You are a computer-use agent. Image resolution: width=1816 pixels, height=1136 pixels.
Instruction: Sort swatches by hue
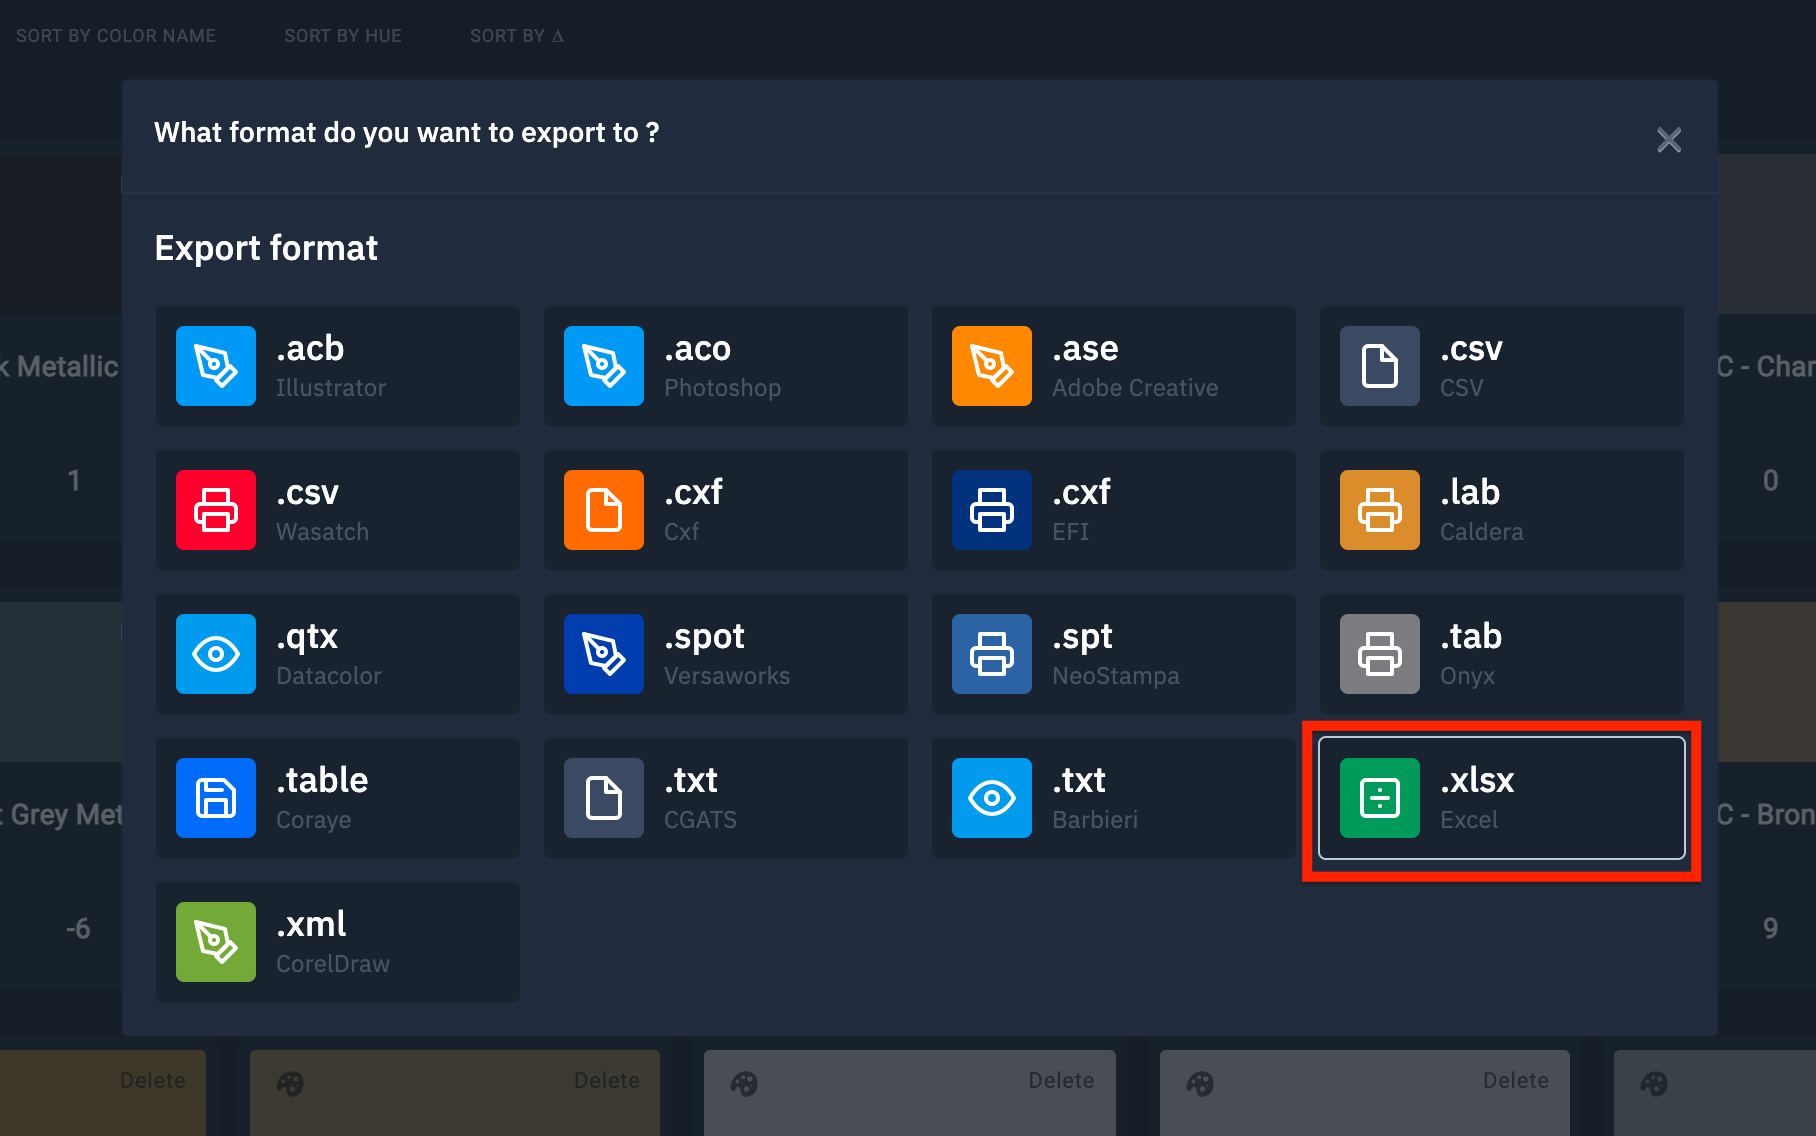(x=343, y=36)
